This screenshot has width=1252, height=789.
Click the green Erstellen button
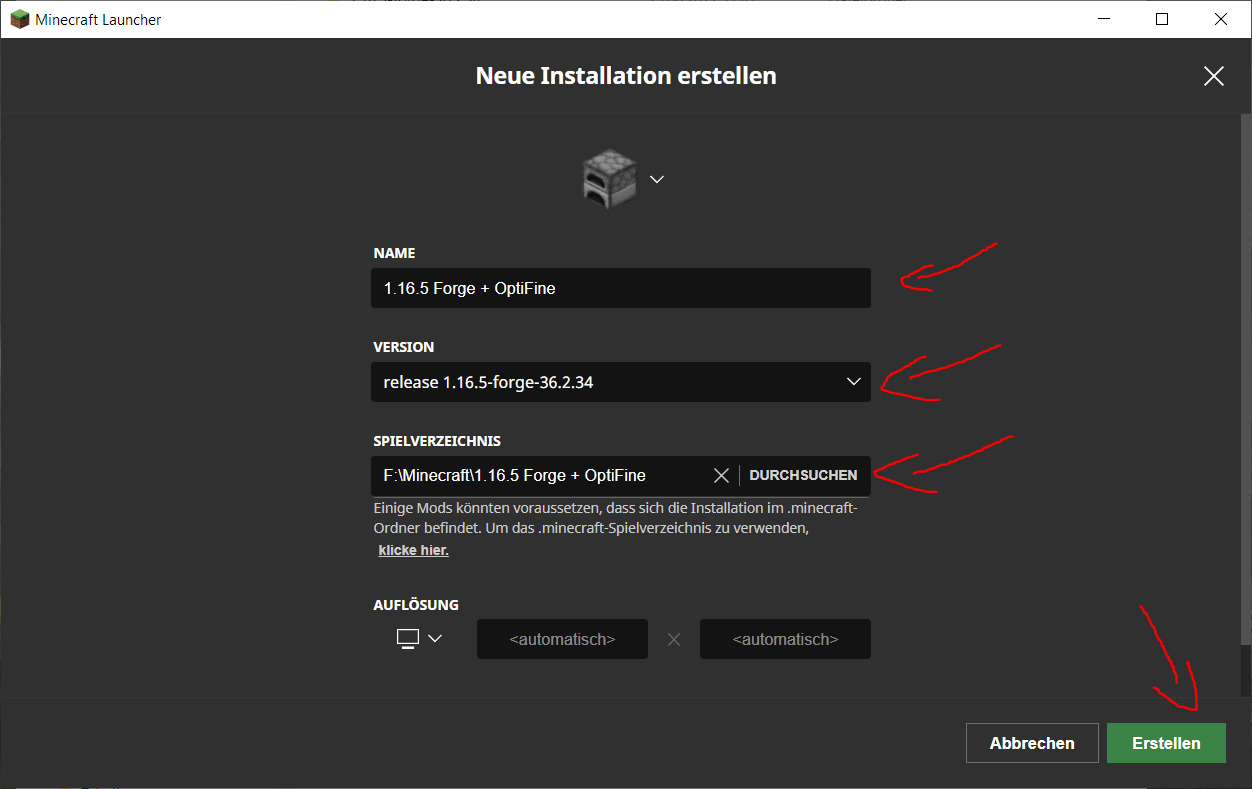click(1166, 743)
